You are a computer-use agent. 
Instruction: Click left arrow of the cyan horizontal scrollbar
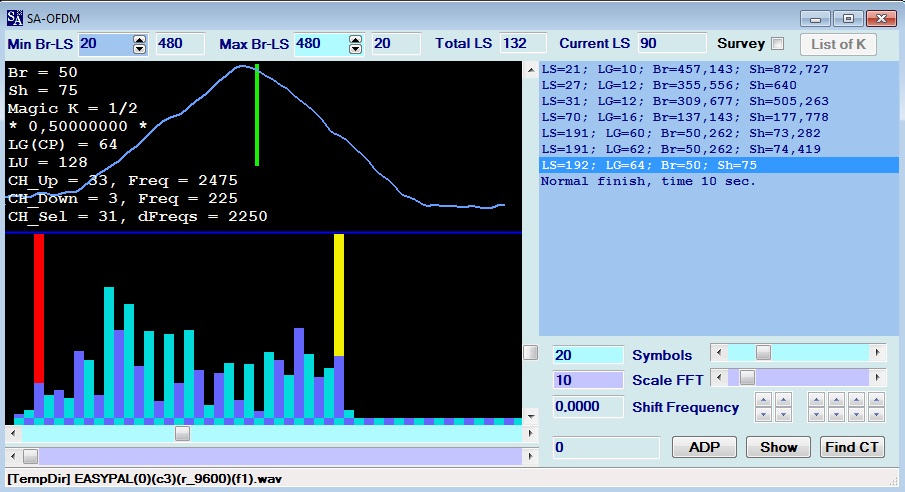(x=13, y=433)
